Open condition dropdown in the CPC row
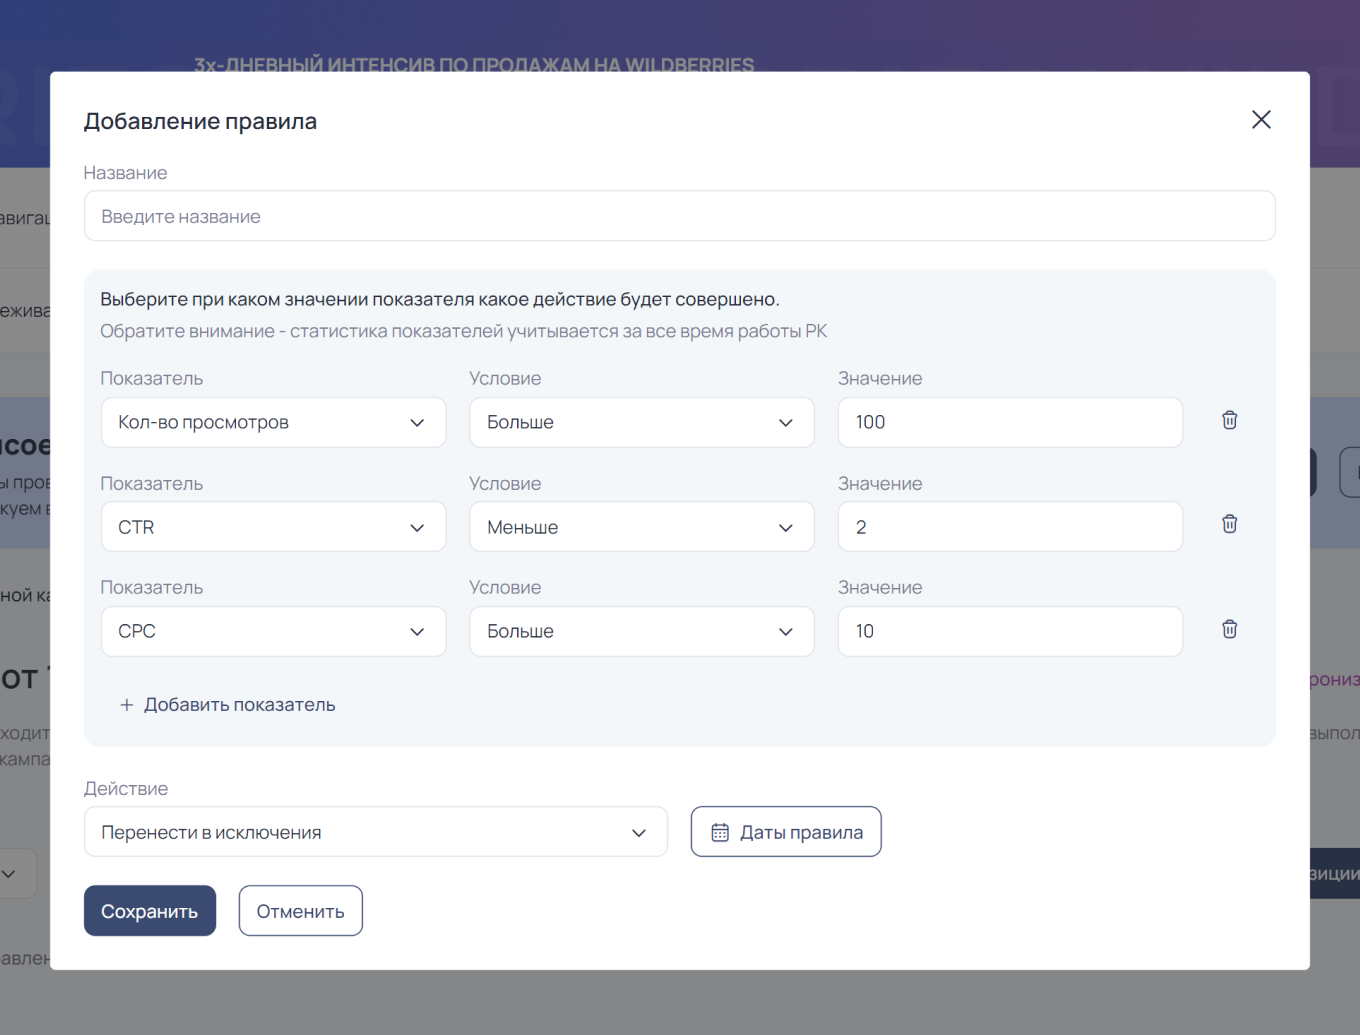1360x1035 pixels. click(641, 632)
